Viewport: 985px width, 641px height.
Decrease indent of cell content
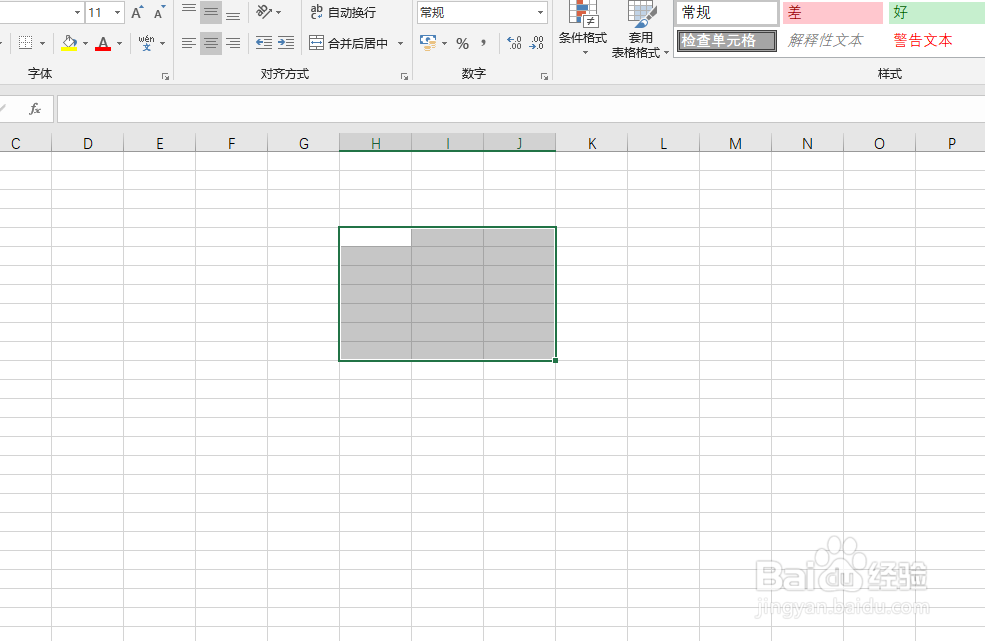click(264, 43)
